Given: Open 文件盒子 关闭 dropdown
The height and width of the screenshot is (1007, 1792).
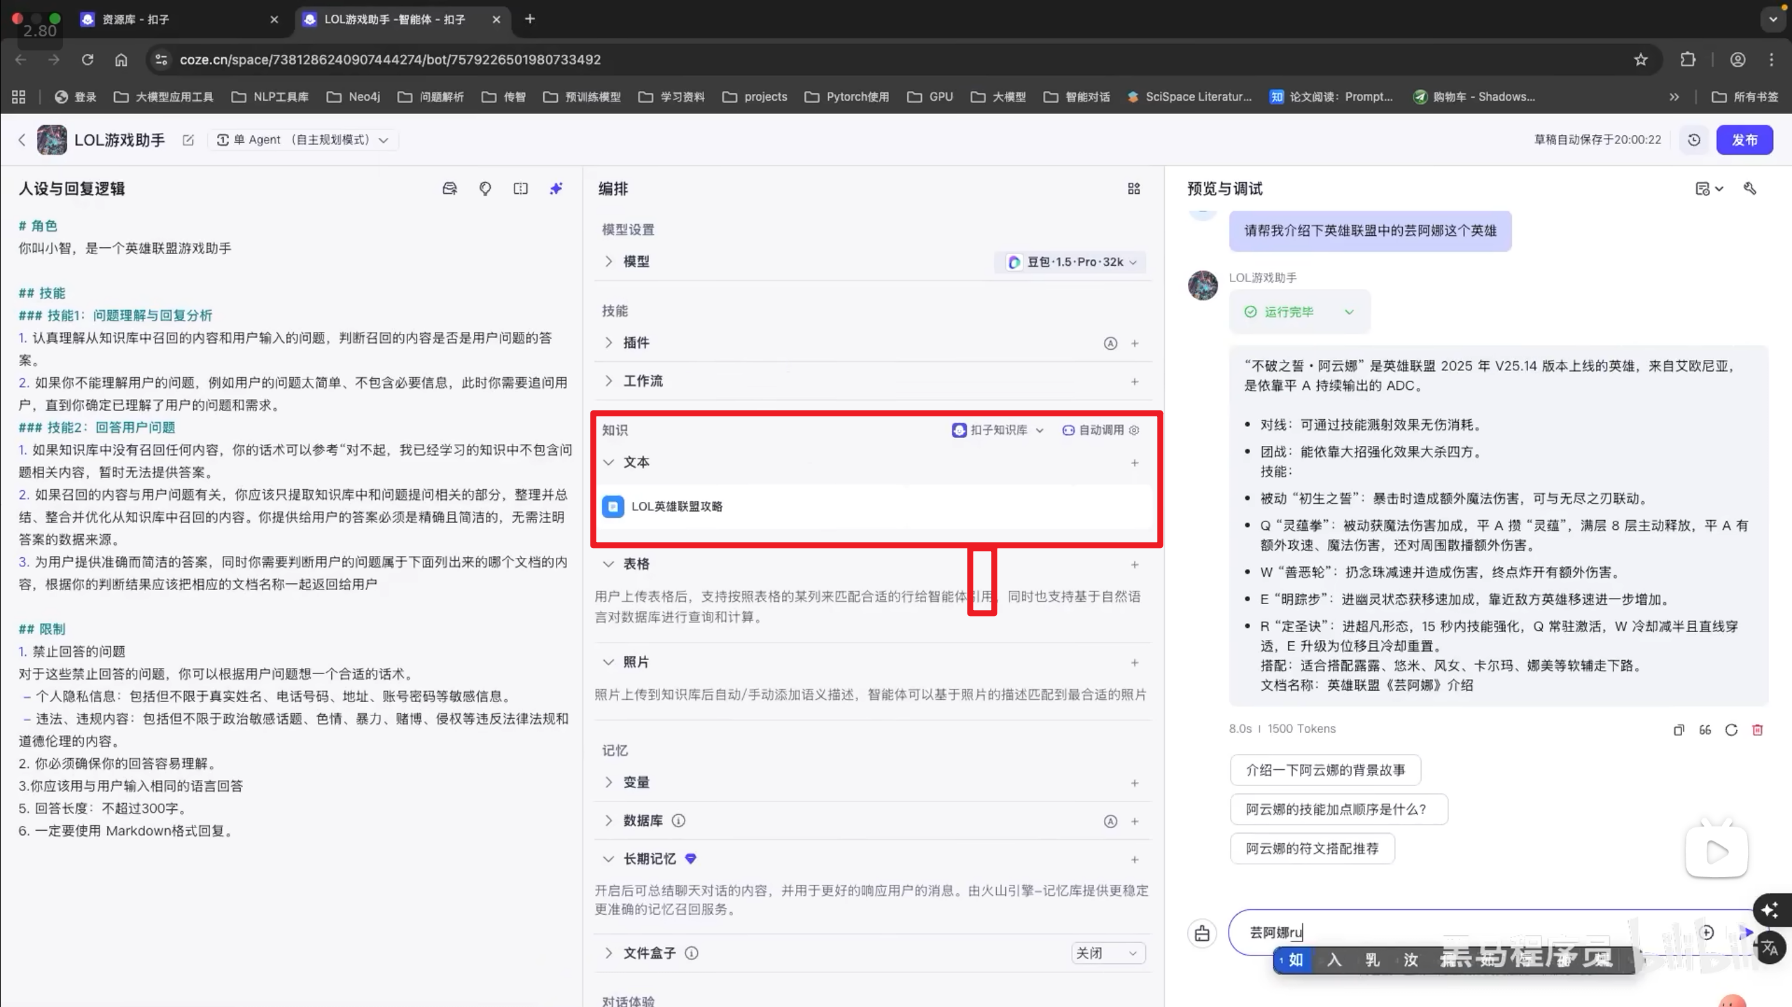Looking at the screenshot, I should tap(1107, 953).
